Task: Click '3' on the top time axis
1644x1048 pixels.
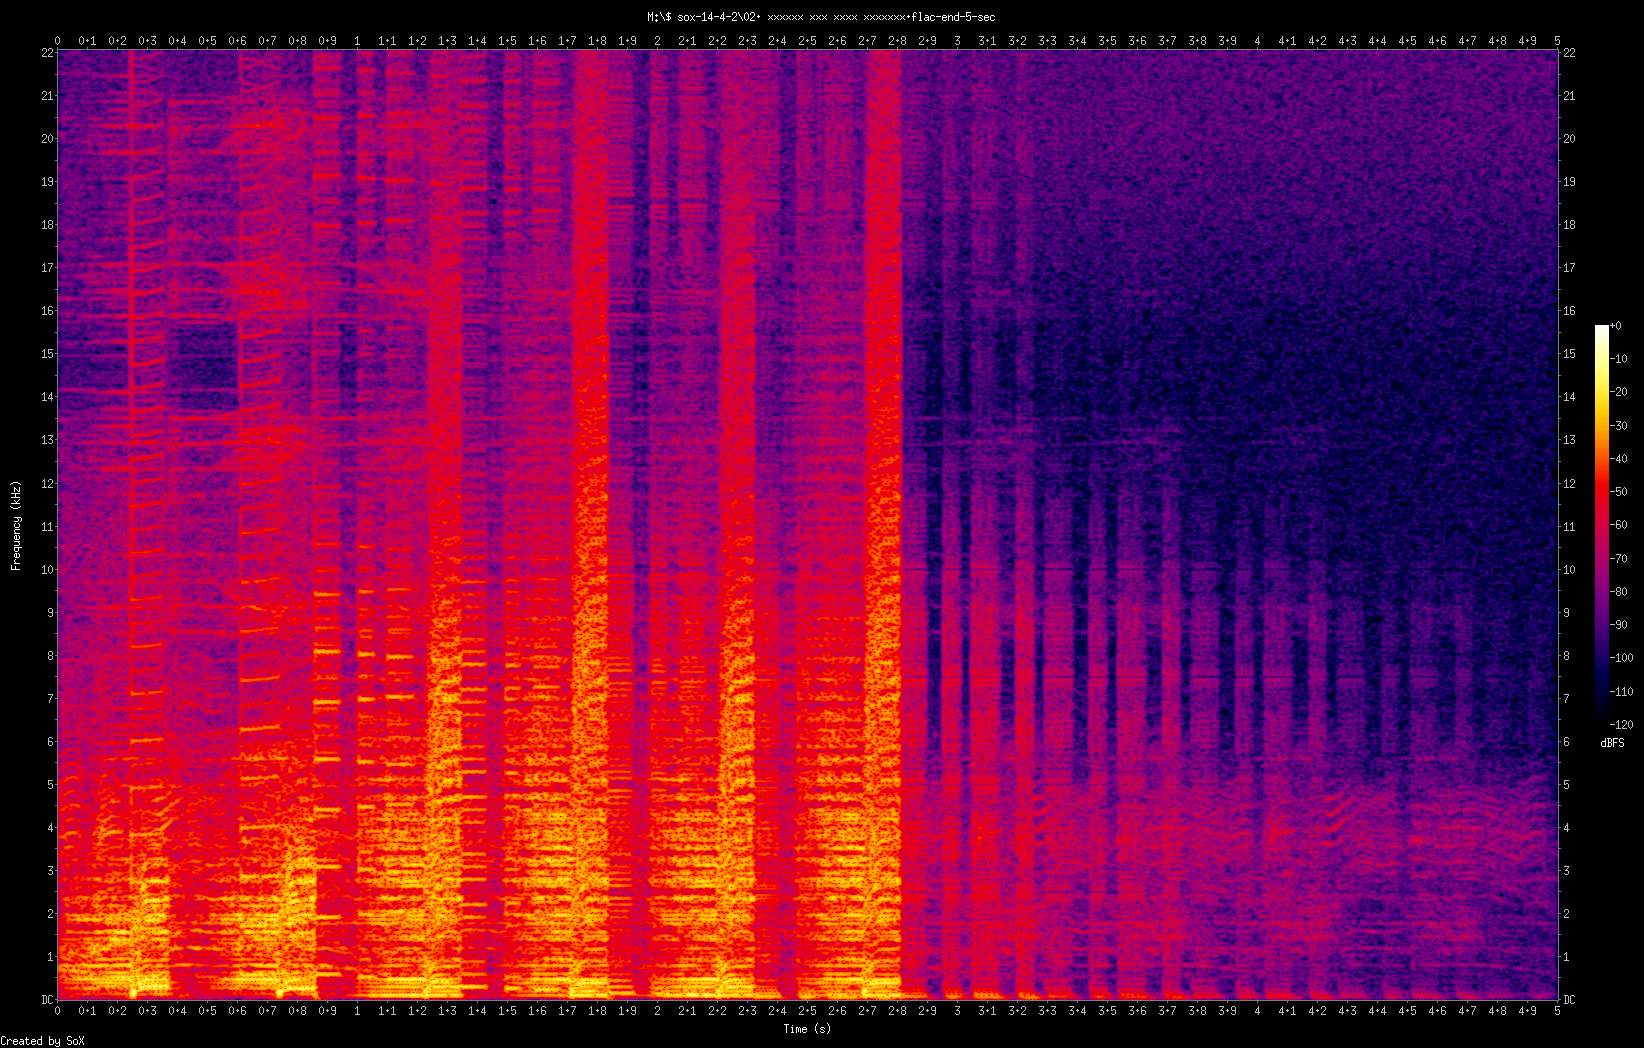Action: (x=957, y=41)
